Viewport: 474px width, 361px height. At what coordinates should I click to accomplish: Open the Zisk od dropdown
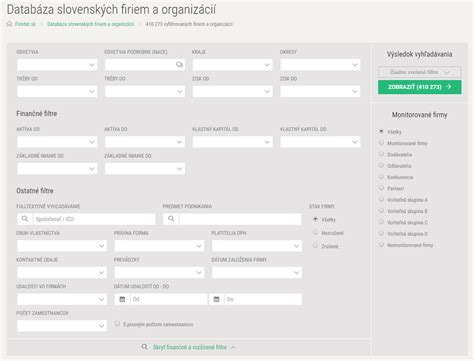(232, 91)
